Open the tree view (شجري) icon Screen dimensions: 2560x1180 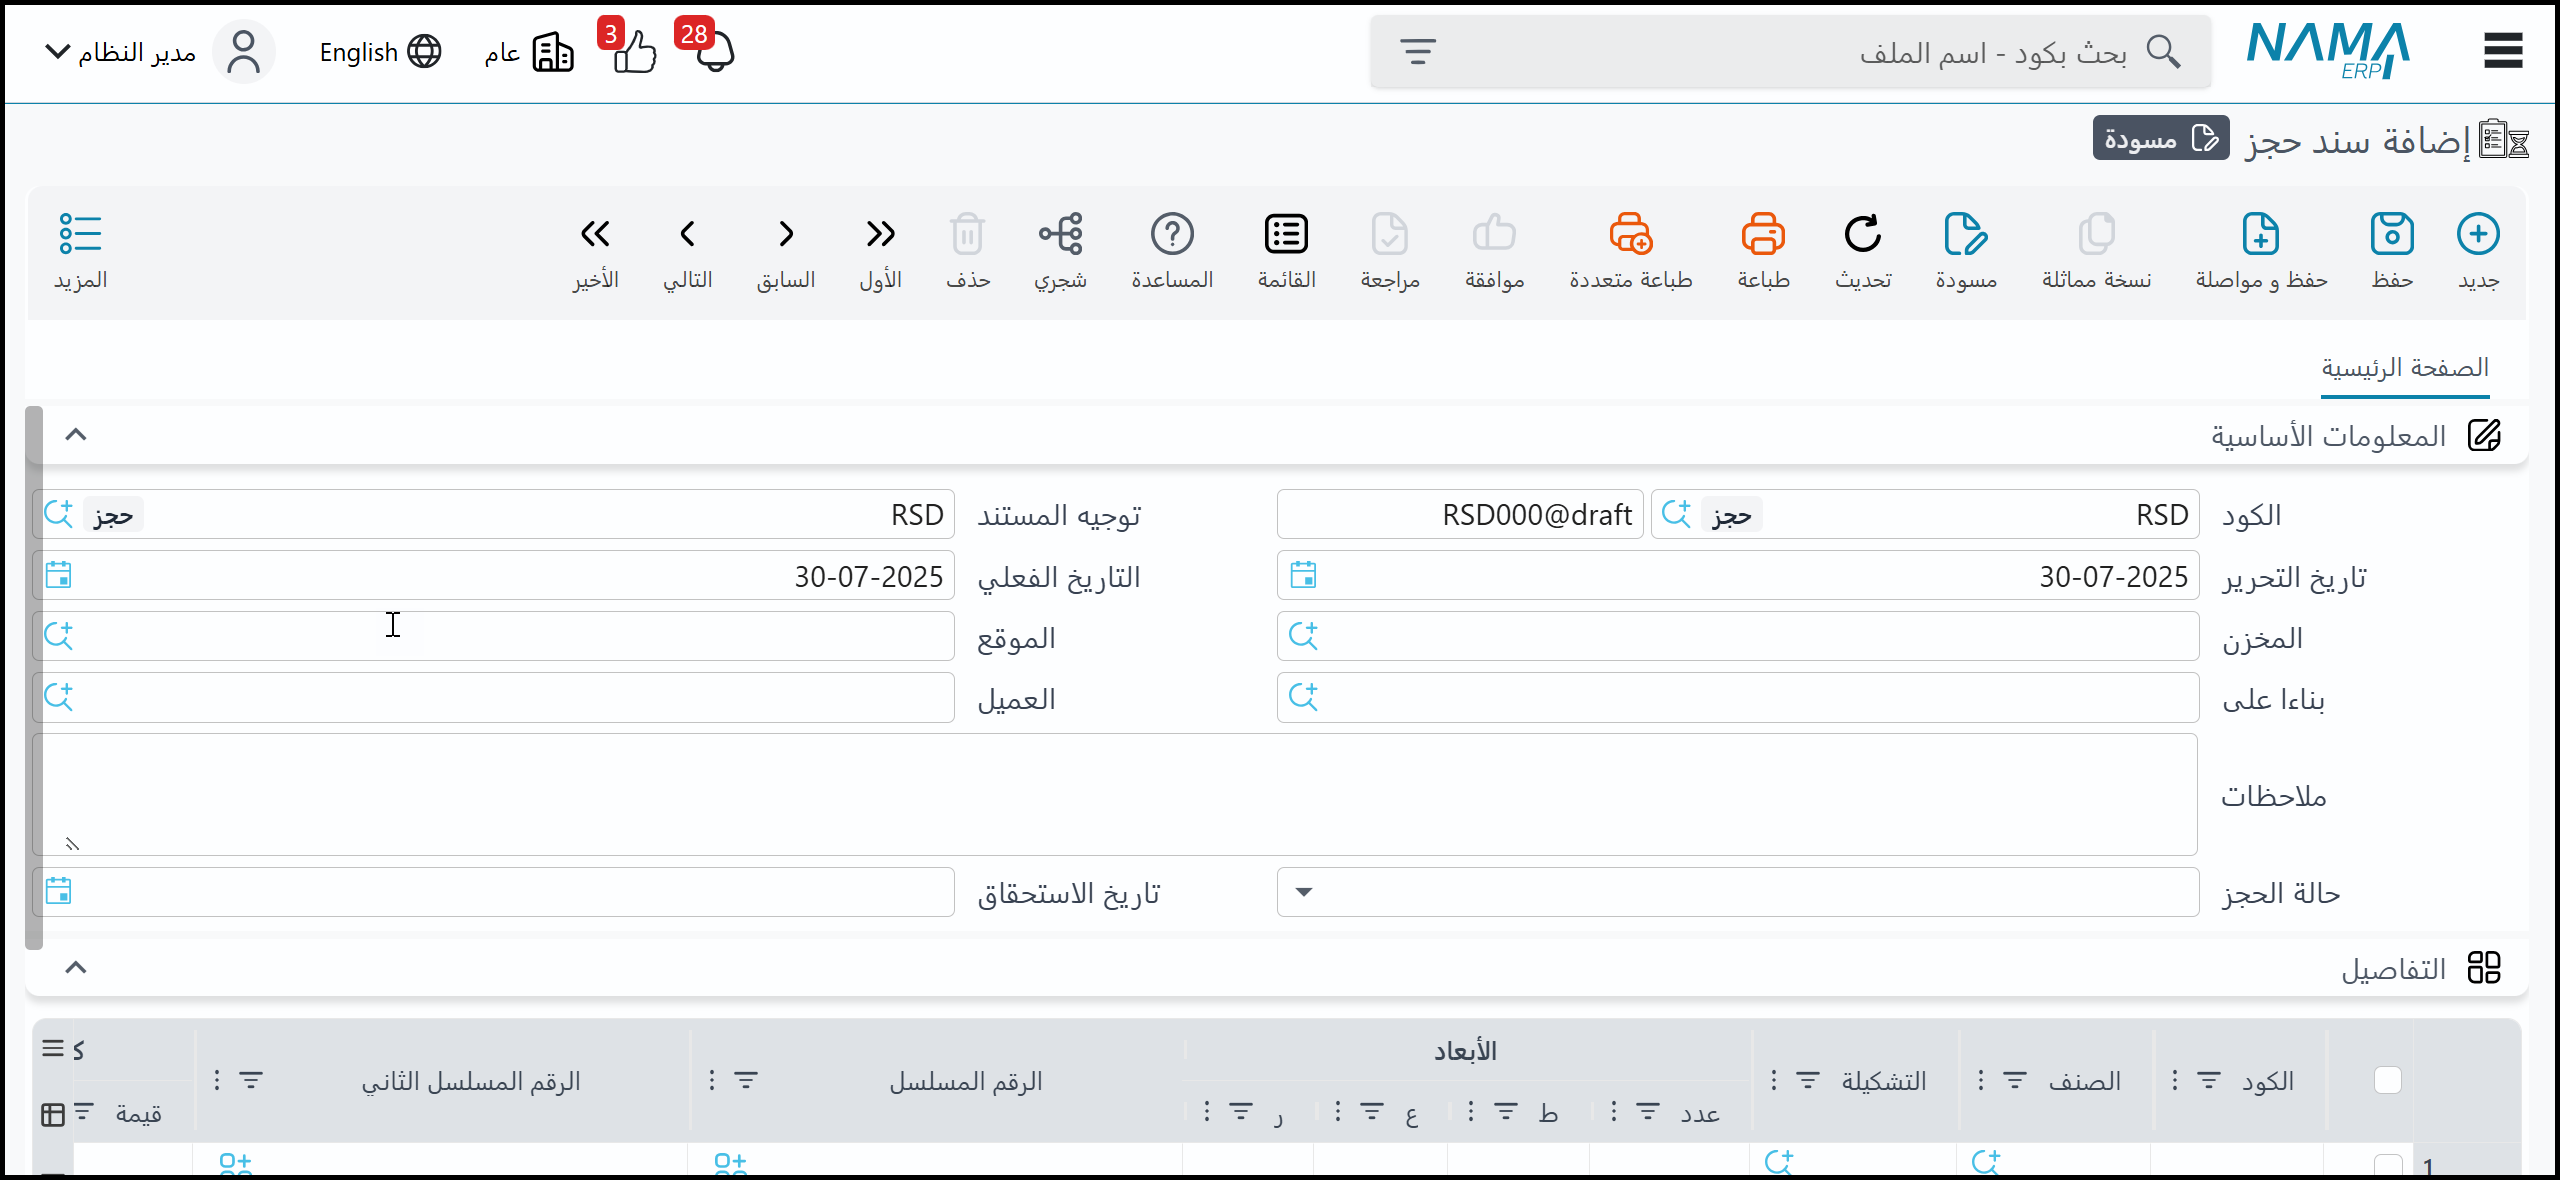point(1060,235)
